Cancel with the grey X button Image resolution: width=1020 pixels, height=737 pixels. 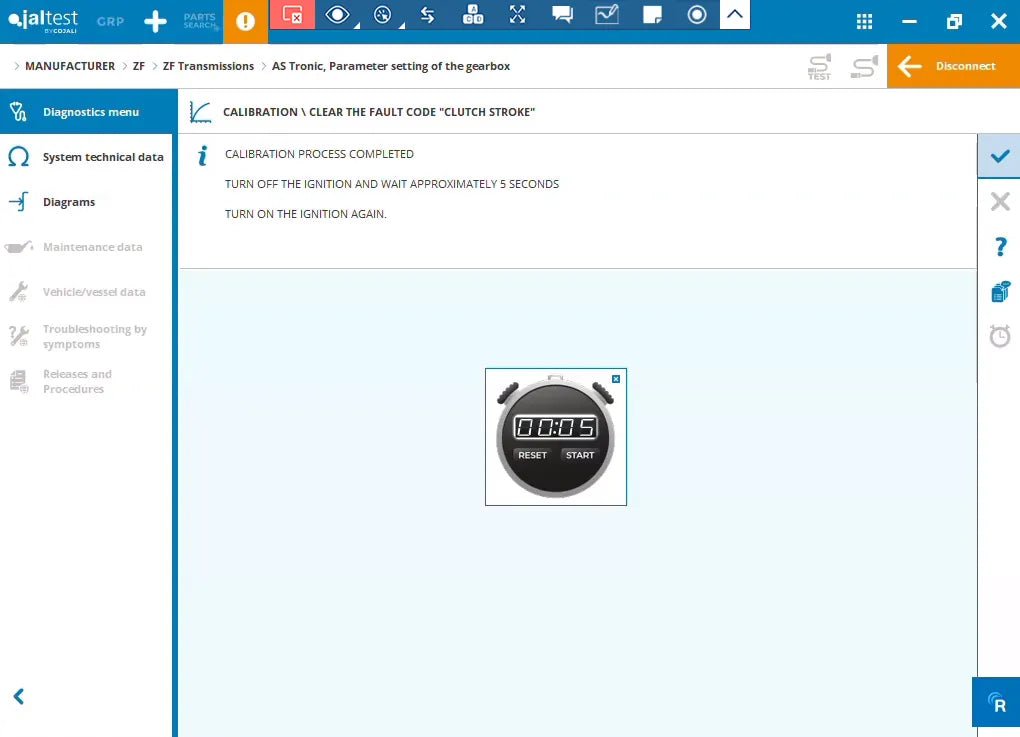(x=1000, y=202)
